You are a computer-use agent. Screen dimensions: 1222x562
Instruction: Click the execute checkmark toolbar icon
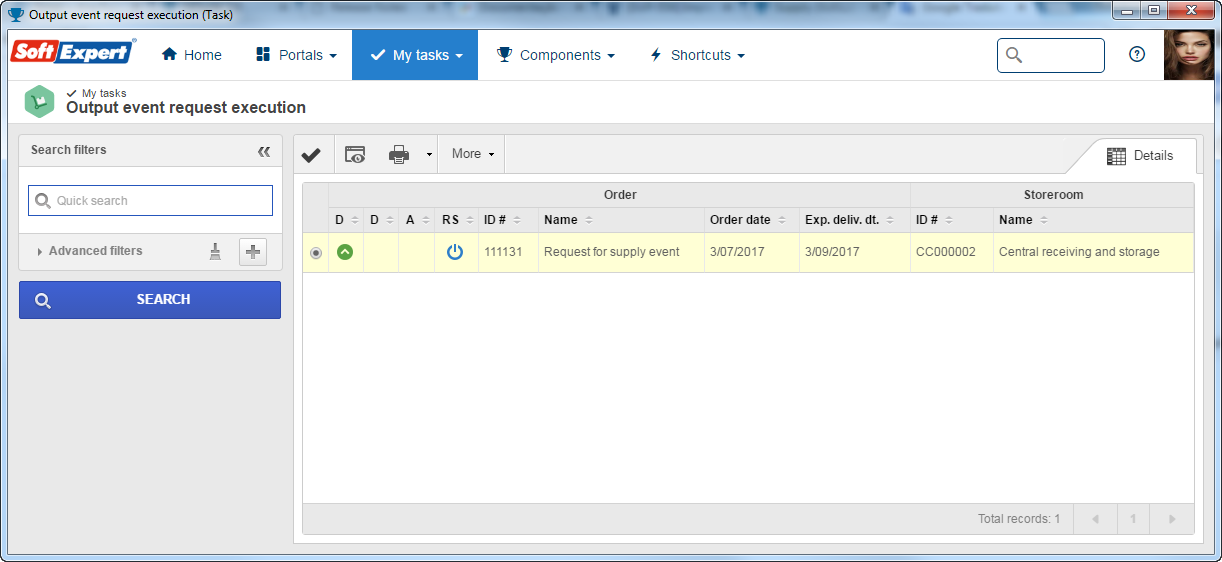(x=311, y=154)
